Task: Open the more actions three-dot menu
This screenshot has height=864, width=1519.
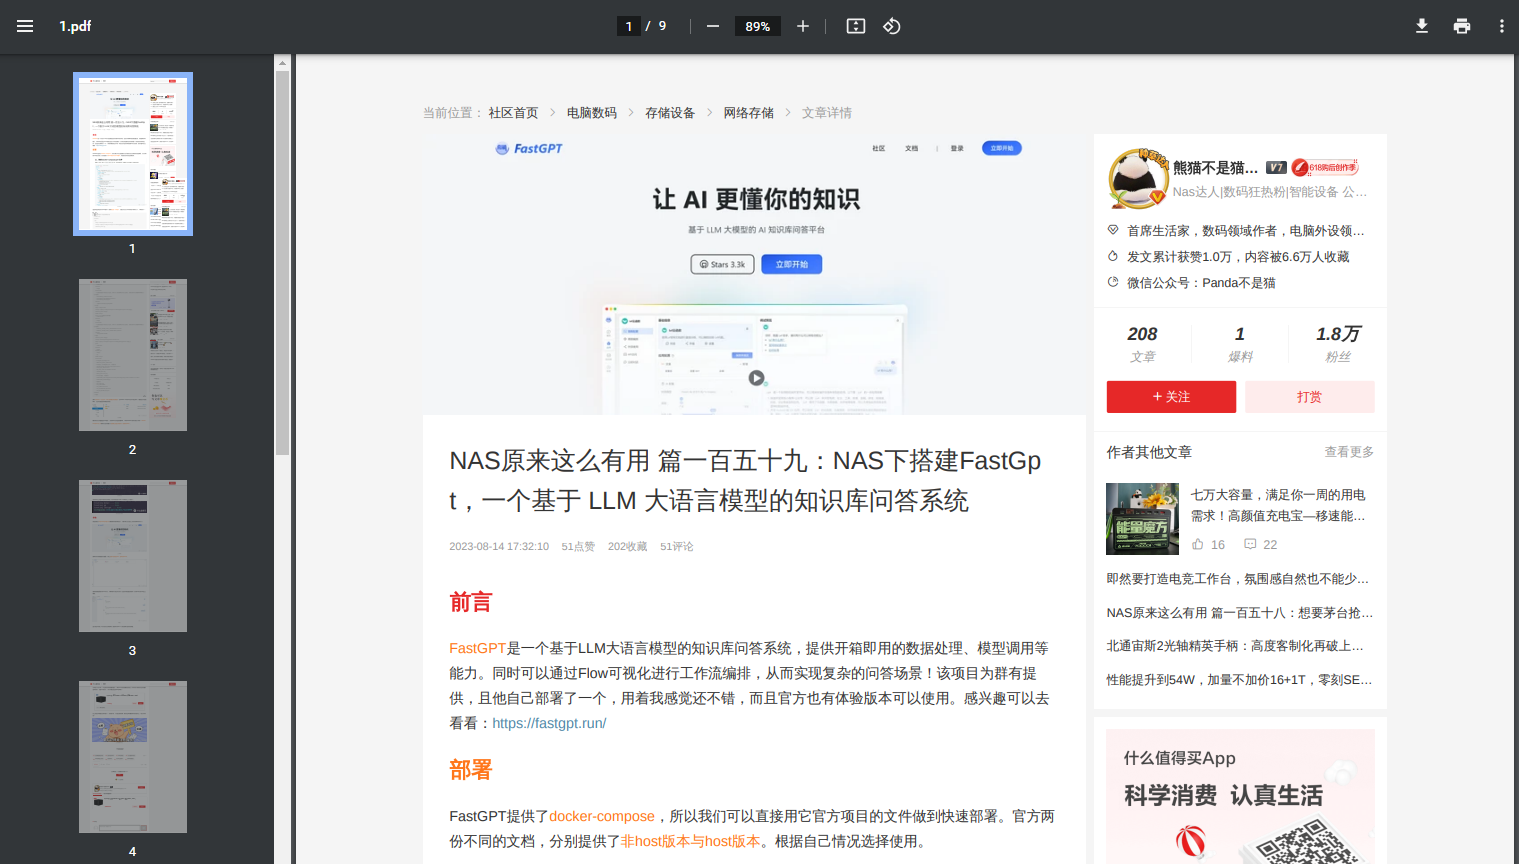Action: 1501,26
